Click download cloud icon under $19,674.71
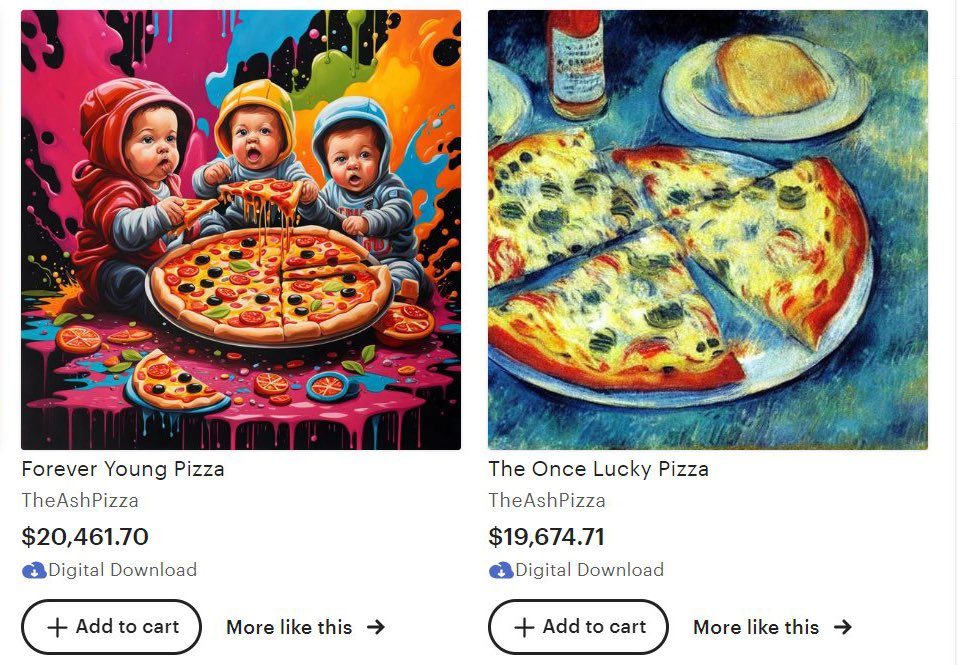957x665 pixels. tap(501, 571)
